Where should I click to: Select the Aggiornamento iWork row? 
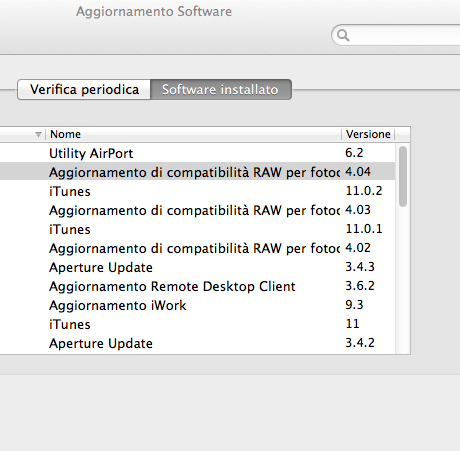tap(198, 305)
